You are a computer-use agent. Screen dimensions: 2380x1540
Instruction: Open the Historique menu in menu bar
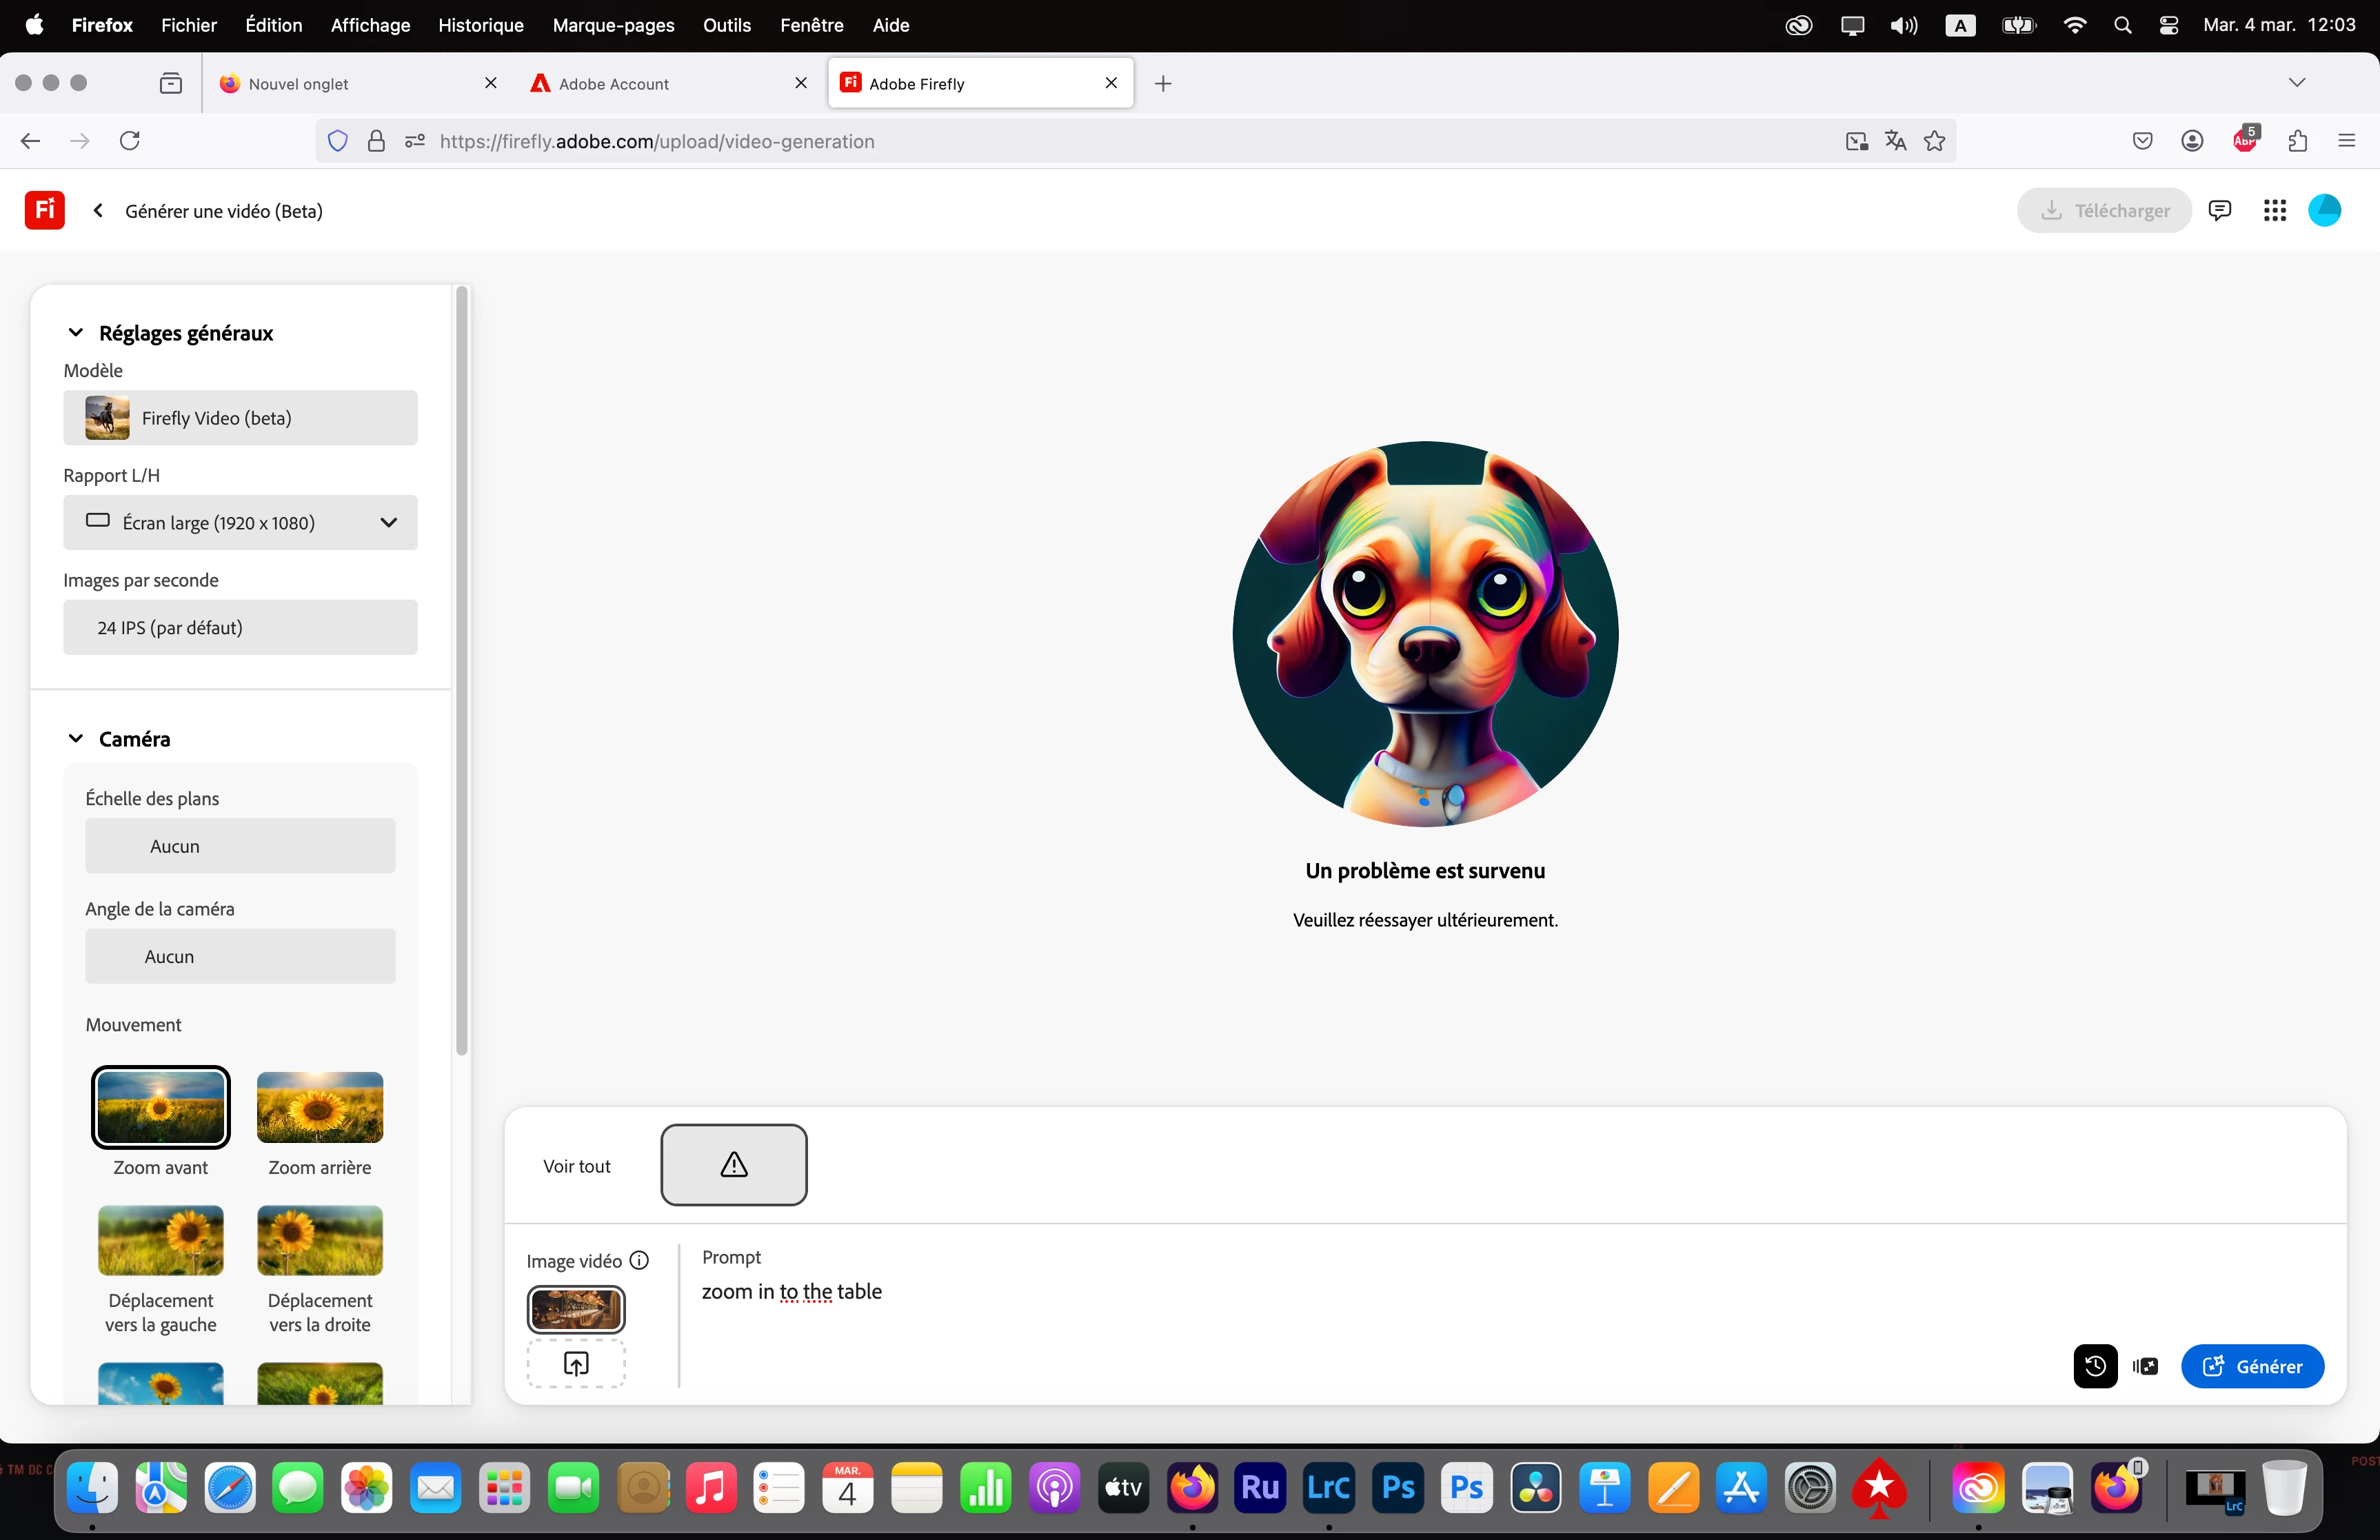(480, 25)
